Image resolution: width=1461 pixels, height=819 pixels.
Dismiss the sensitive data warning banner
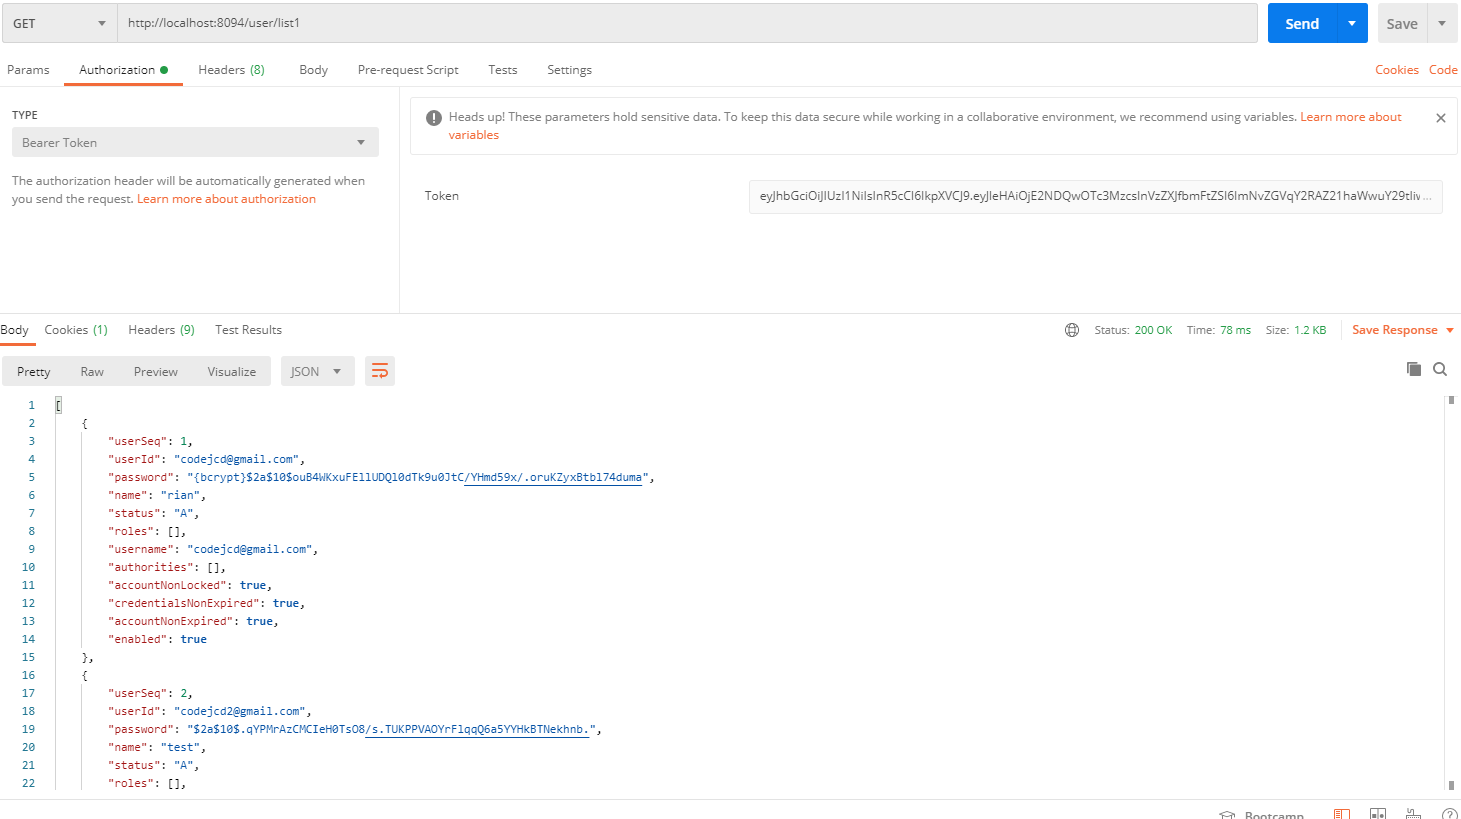tap(1441, 118)
